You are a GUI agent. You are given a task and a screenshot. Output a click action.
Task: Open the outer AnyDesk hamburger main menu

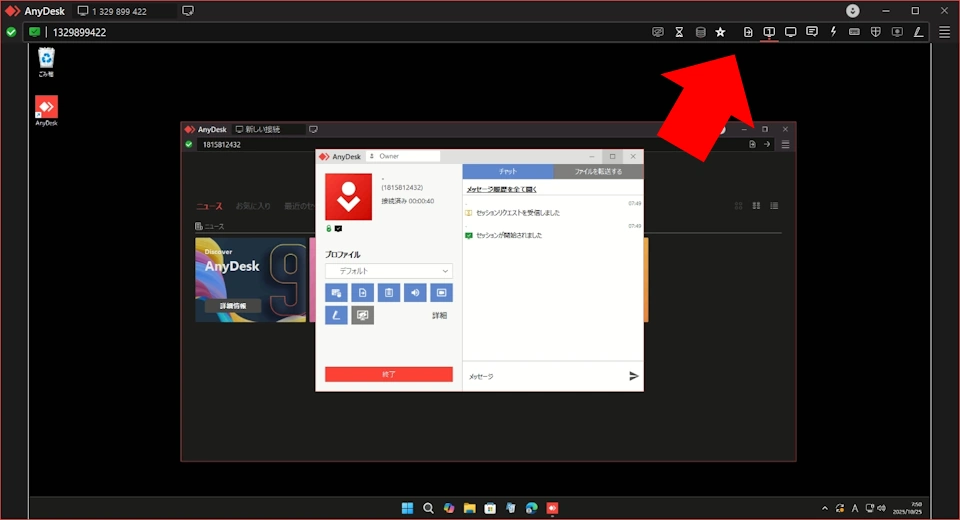pyautogui.click(x=945, y=32)
